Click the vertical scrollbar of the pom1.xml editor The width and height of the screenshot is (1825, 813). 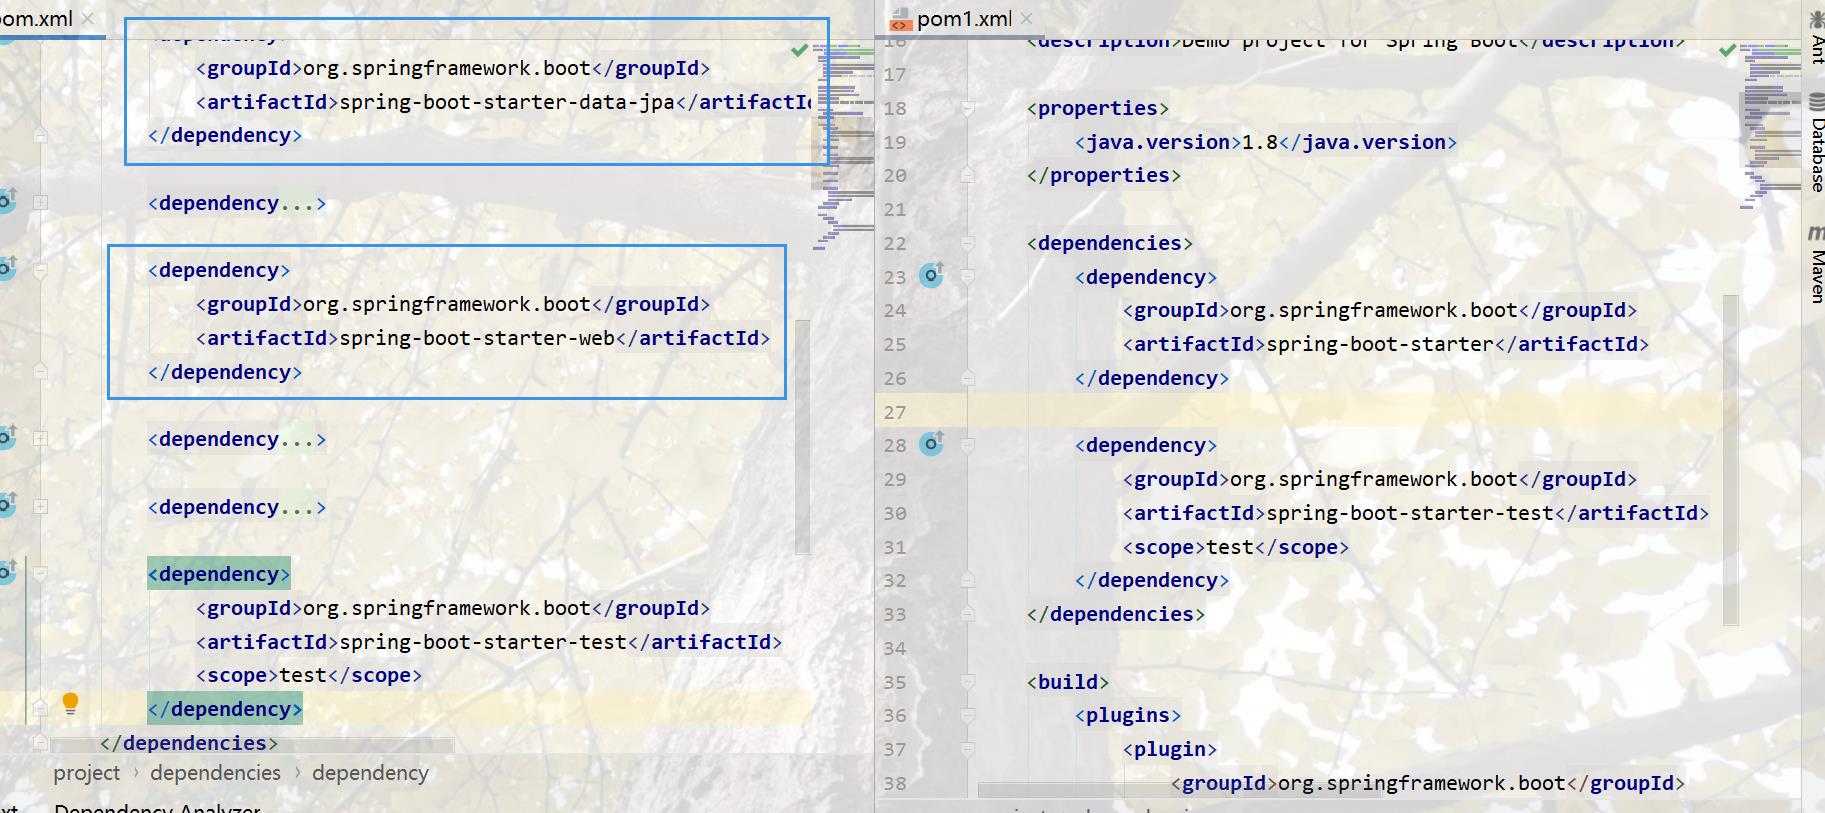tap(1731, 460)
